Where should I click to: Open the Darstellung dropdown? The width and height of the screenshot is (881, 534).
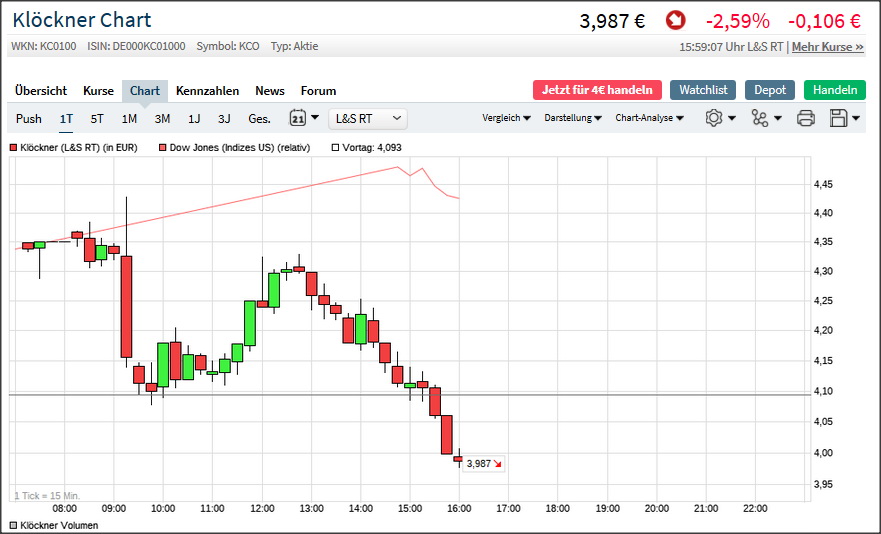pyautogui.click(x=573, y=118)
